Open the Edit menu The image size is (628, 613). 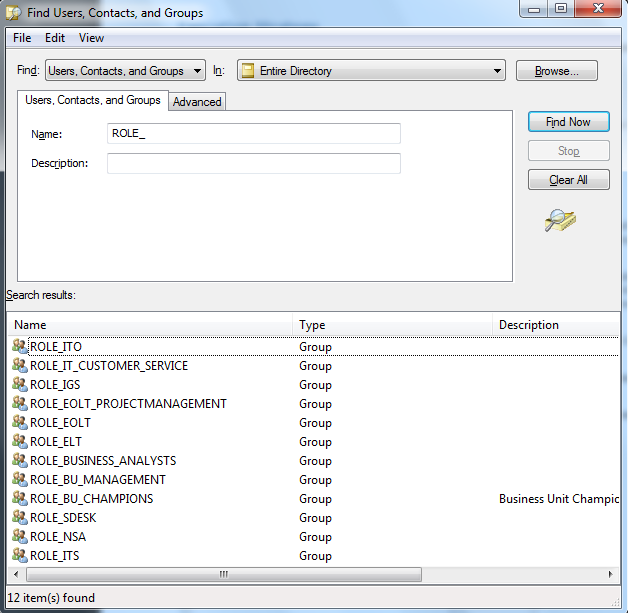55,38
